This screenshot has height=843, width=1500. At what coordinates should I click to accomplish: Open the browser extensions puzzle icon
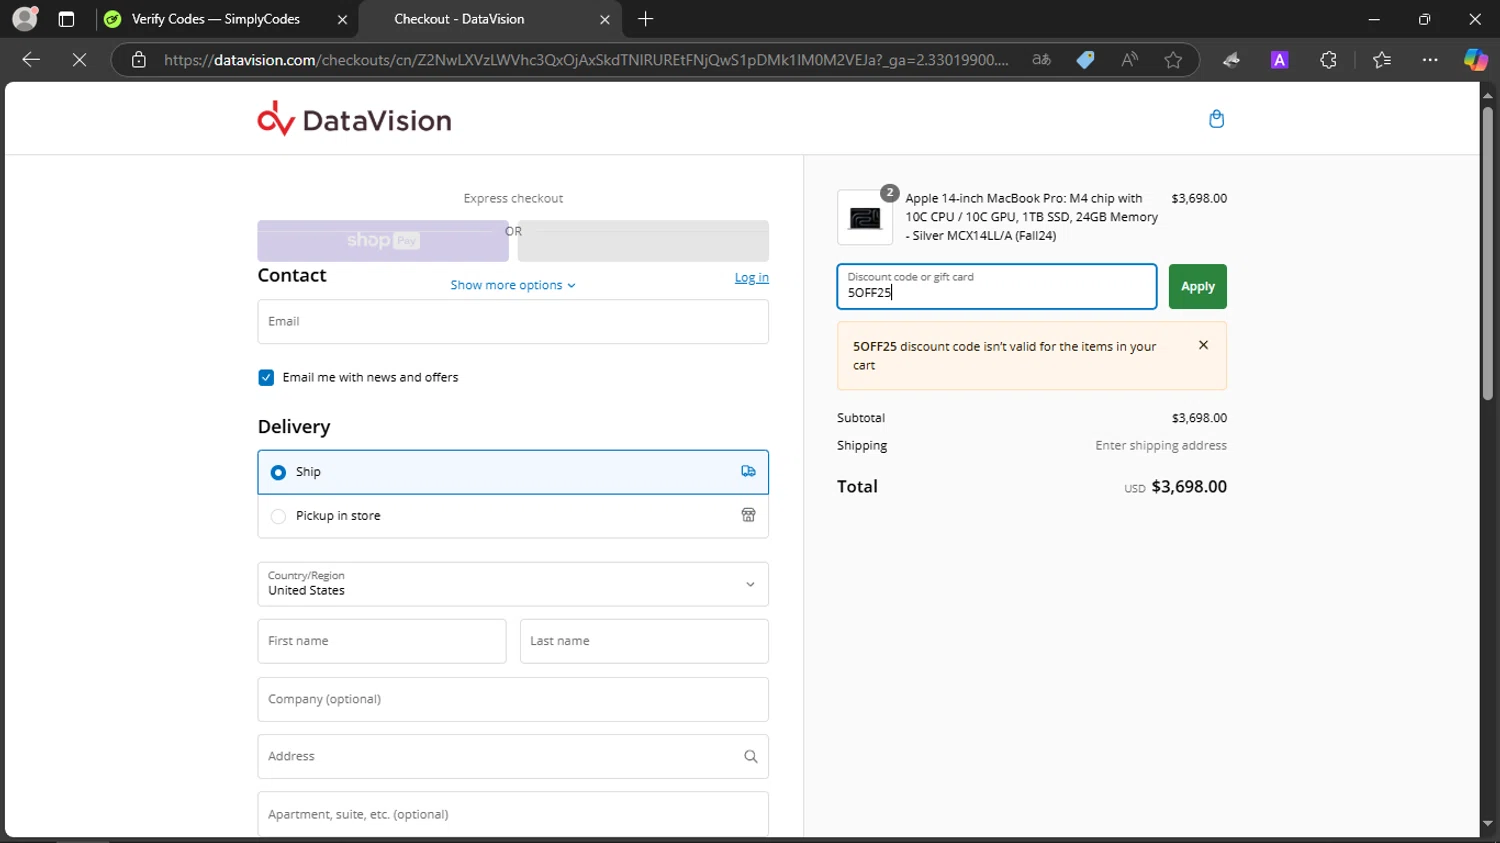[x=1328, y=60]
